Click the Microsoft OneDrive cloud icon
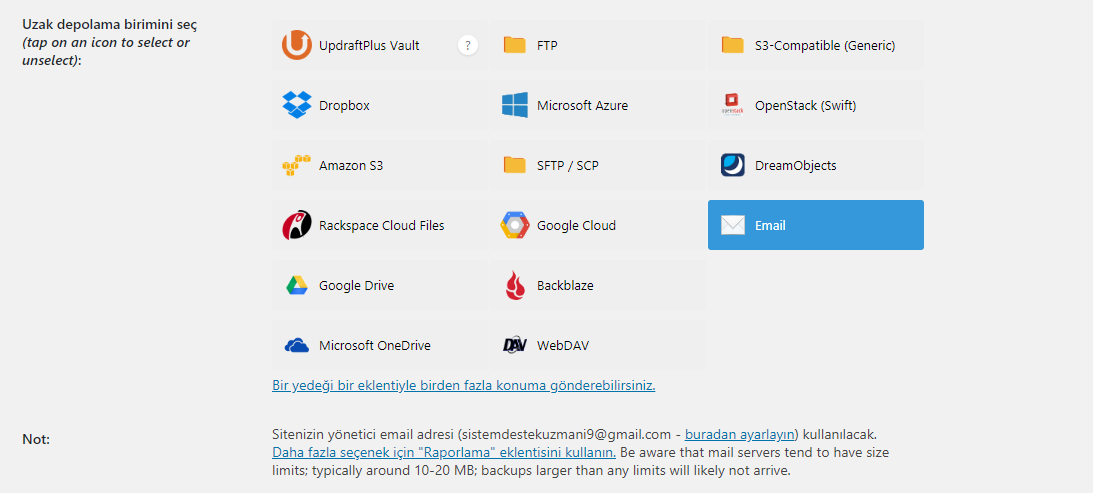The image size is (1093, 493). [297, 345]
